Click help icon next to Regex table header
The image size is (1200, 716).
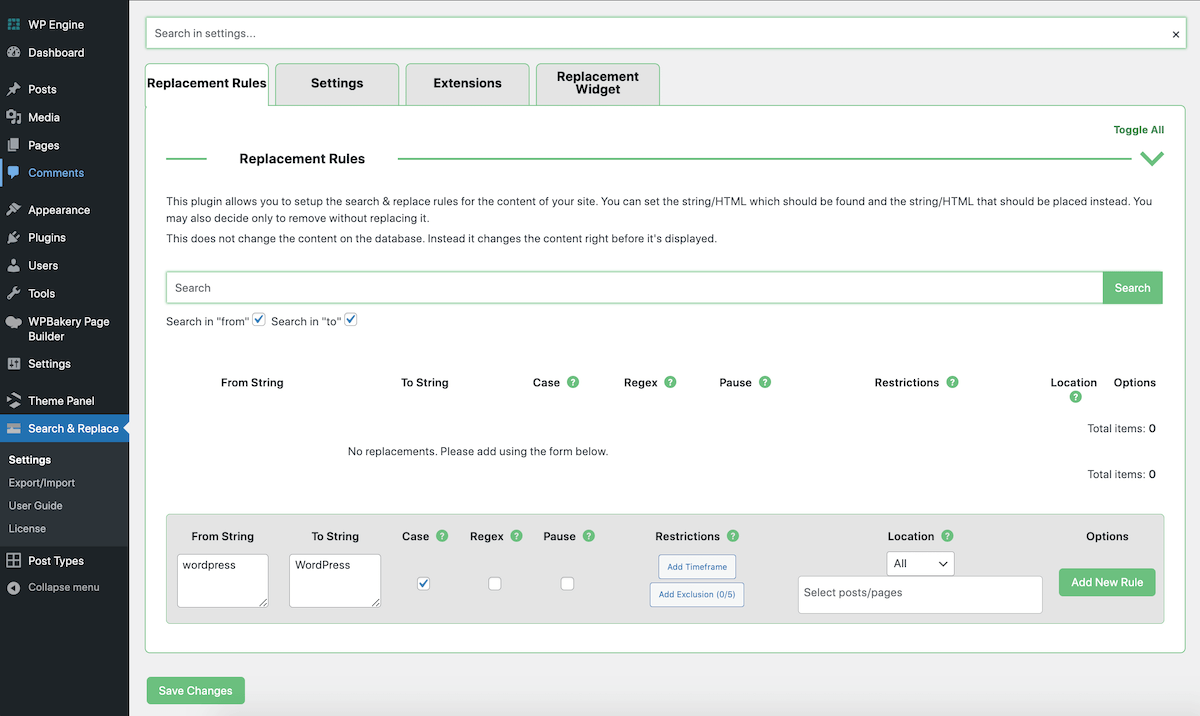tap(670, 382)
